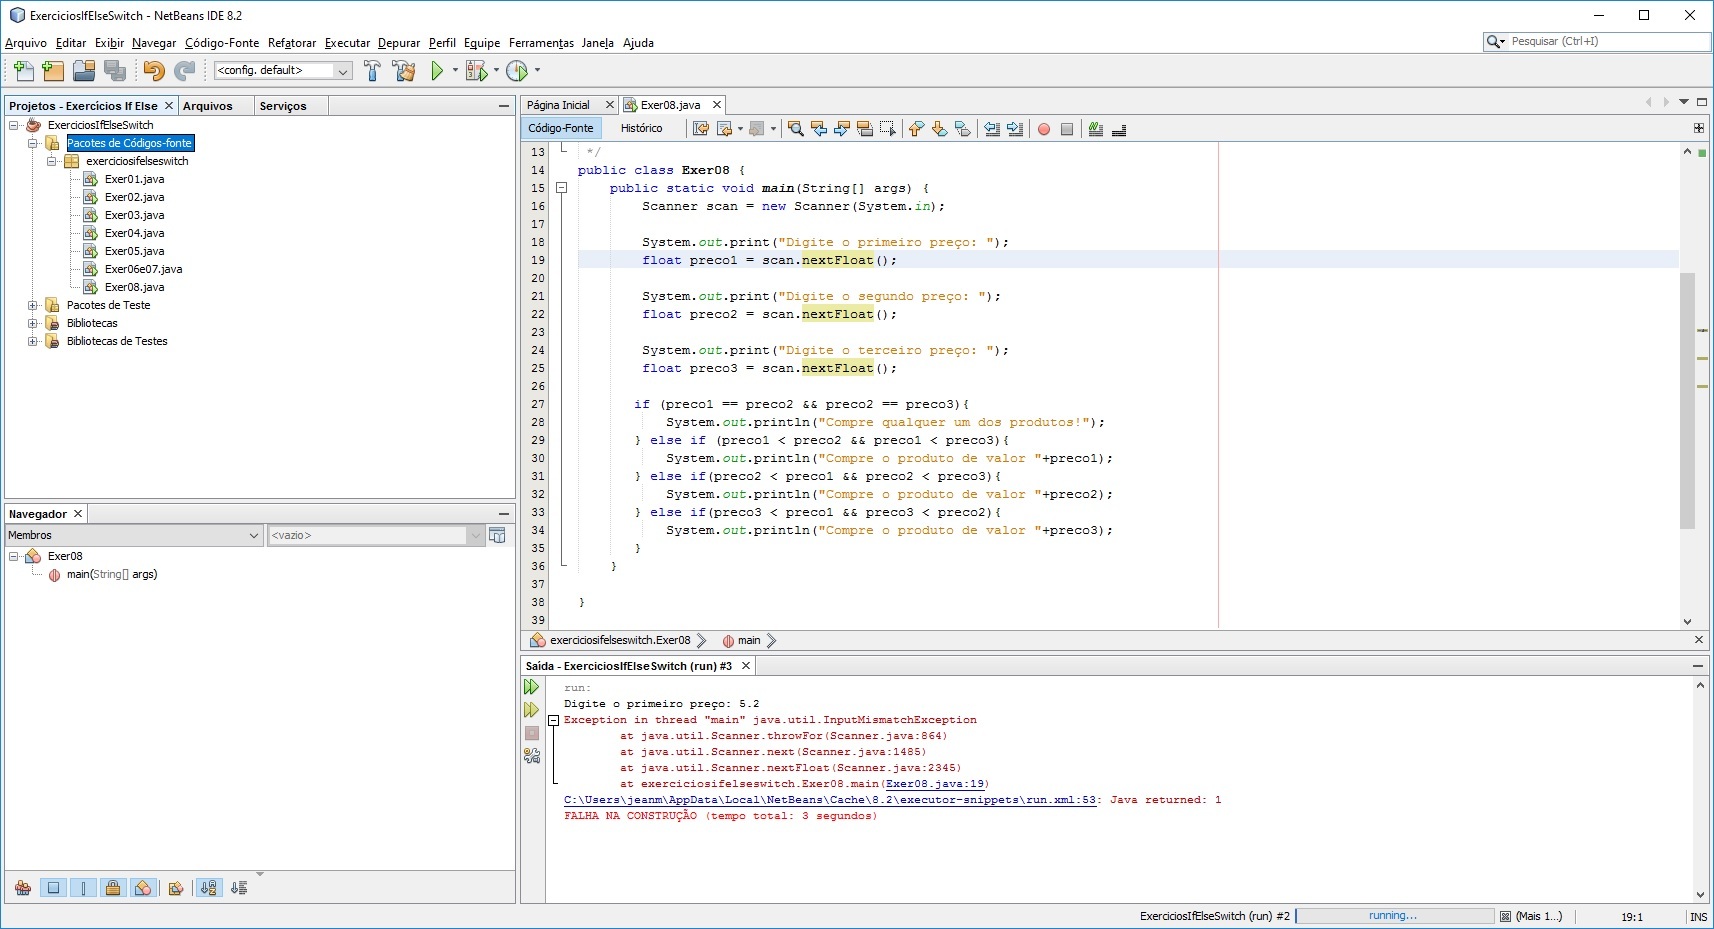Click the New File toolbar icon

pyautogui.click(x=23, y=71)
